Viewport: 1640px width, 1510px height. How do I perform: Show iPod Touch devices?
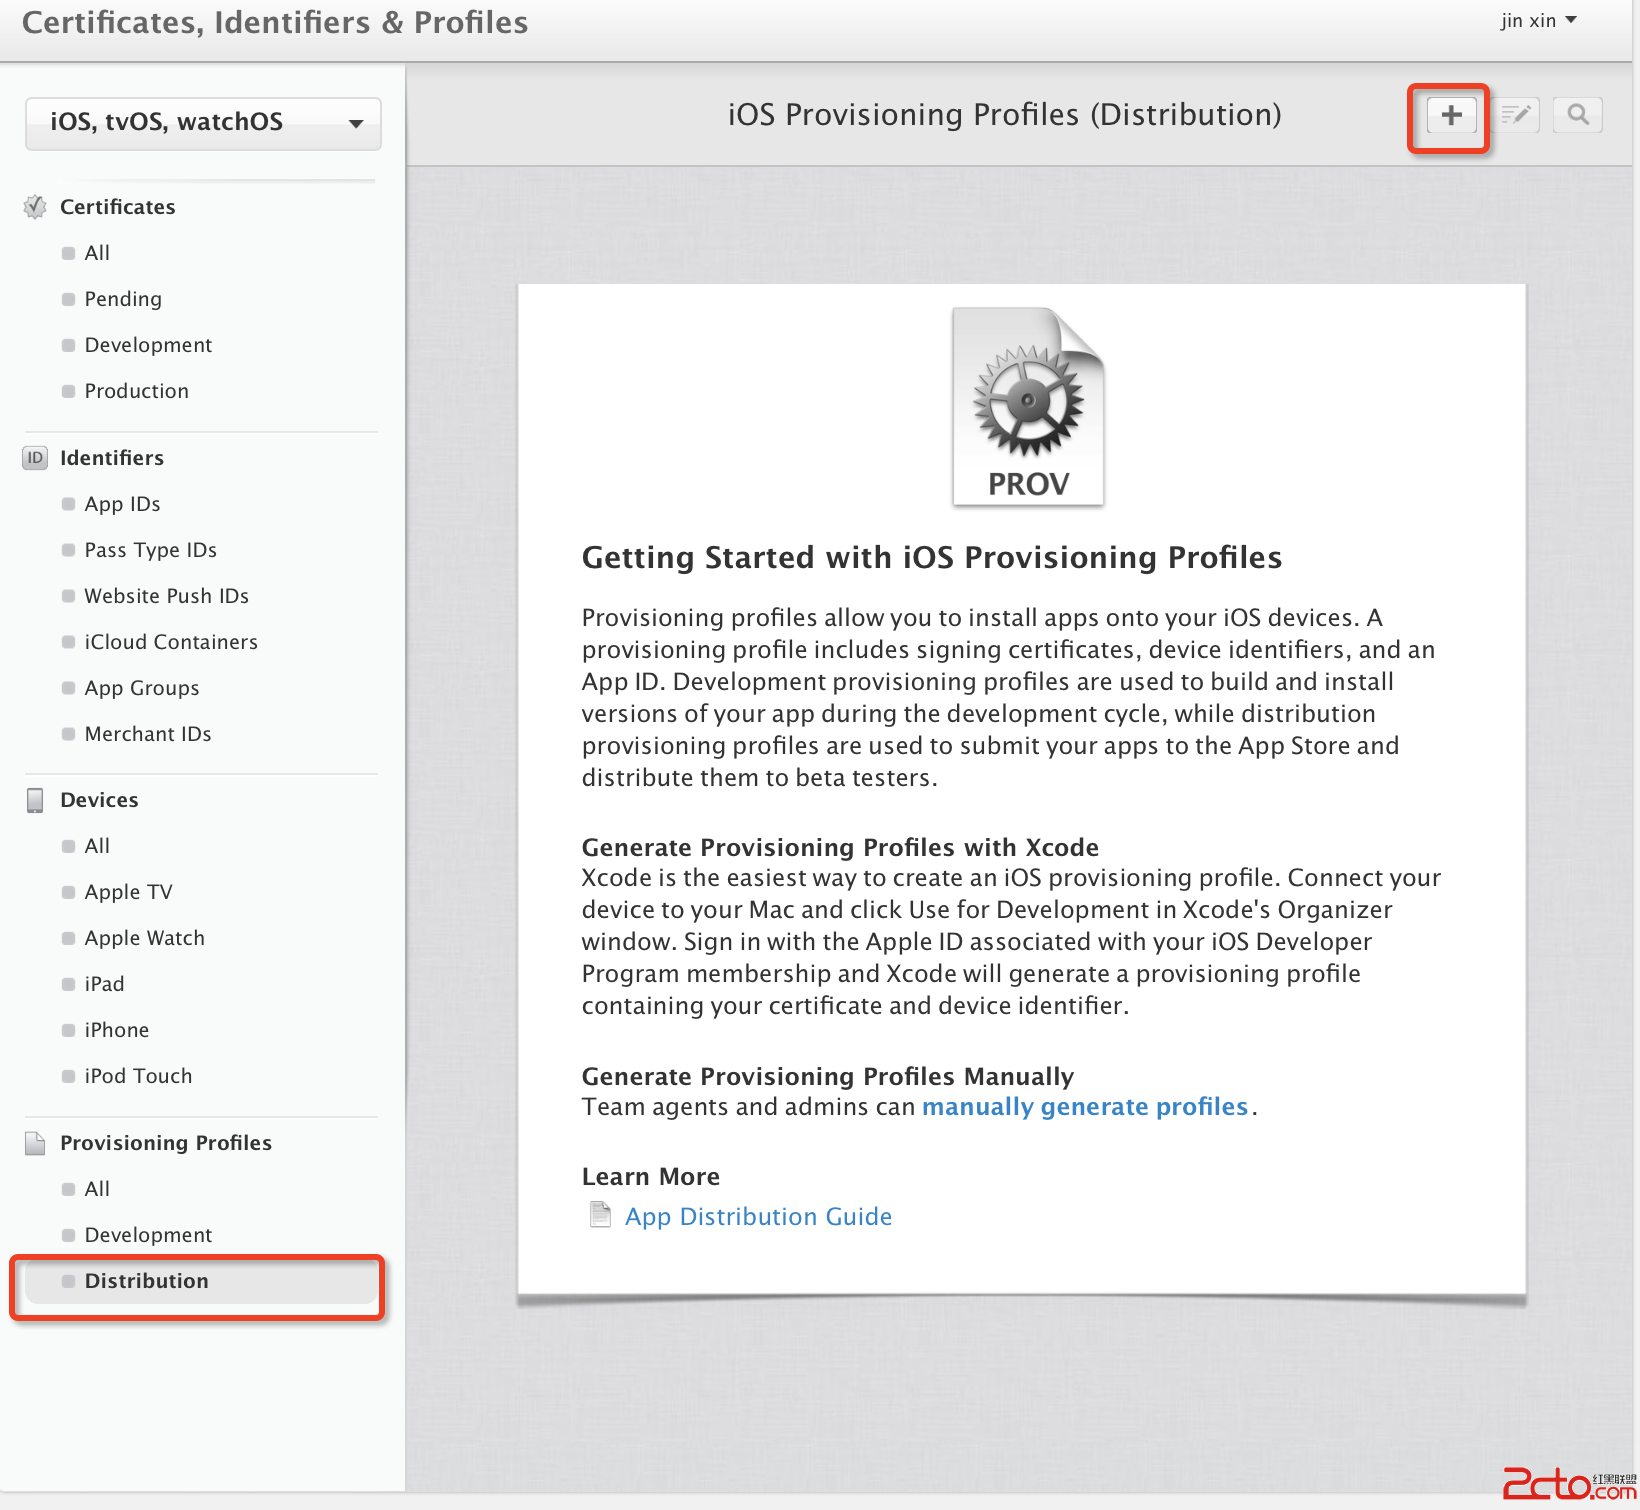[x=138, y=1076]
